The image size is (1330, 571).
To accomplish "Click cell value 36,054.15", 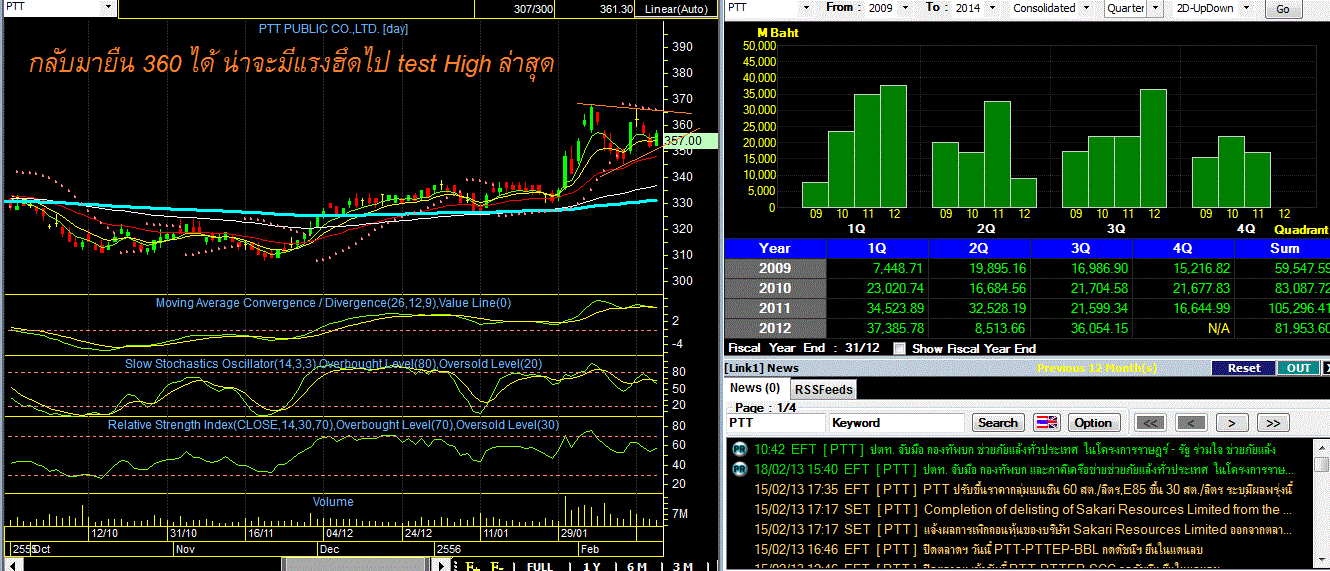I will (x=1099, y=328).
